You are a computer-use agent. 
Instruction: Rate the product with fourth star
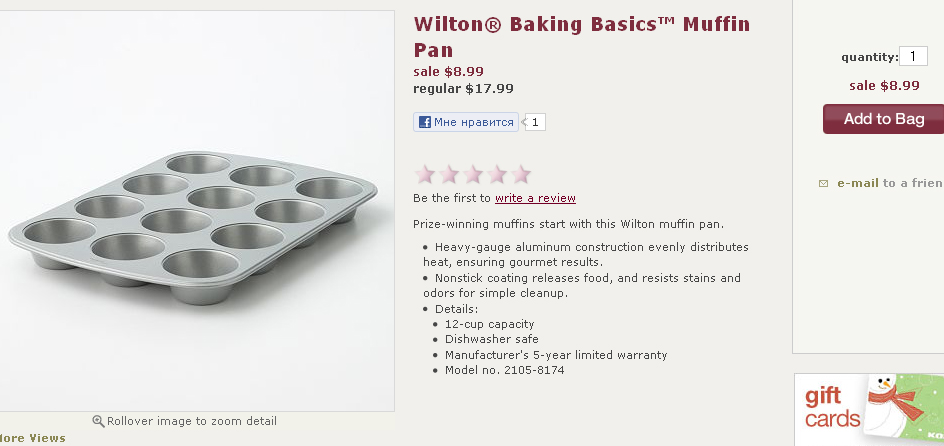click(497, 175)
